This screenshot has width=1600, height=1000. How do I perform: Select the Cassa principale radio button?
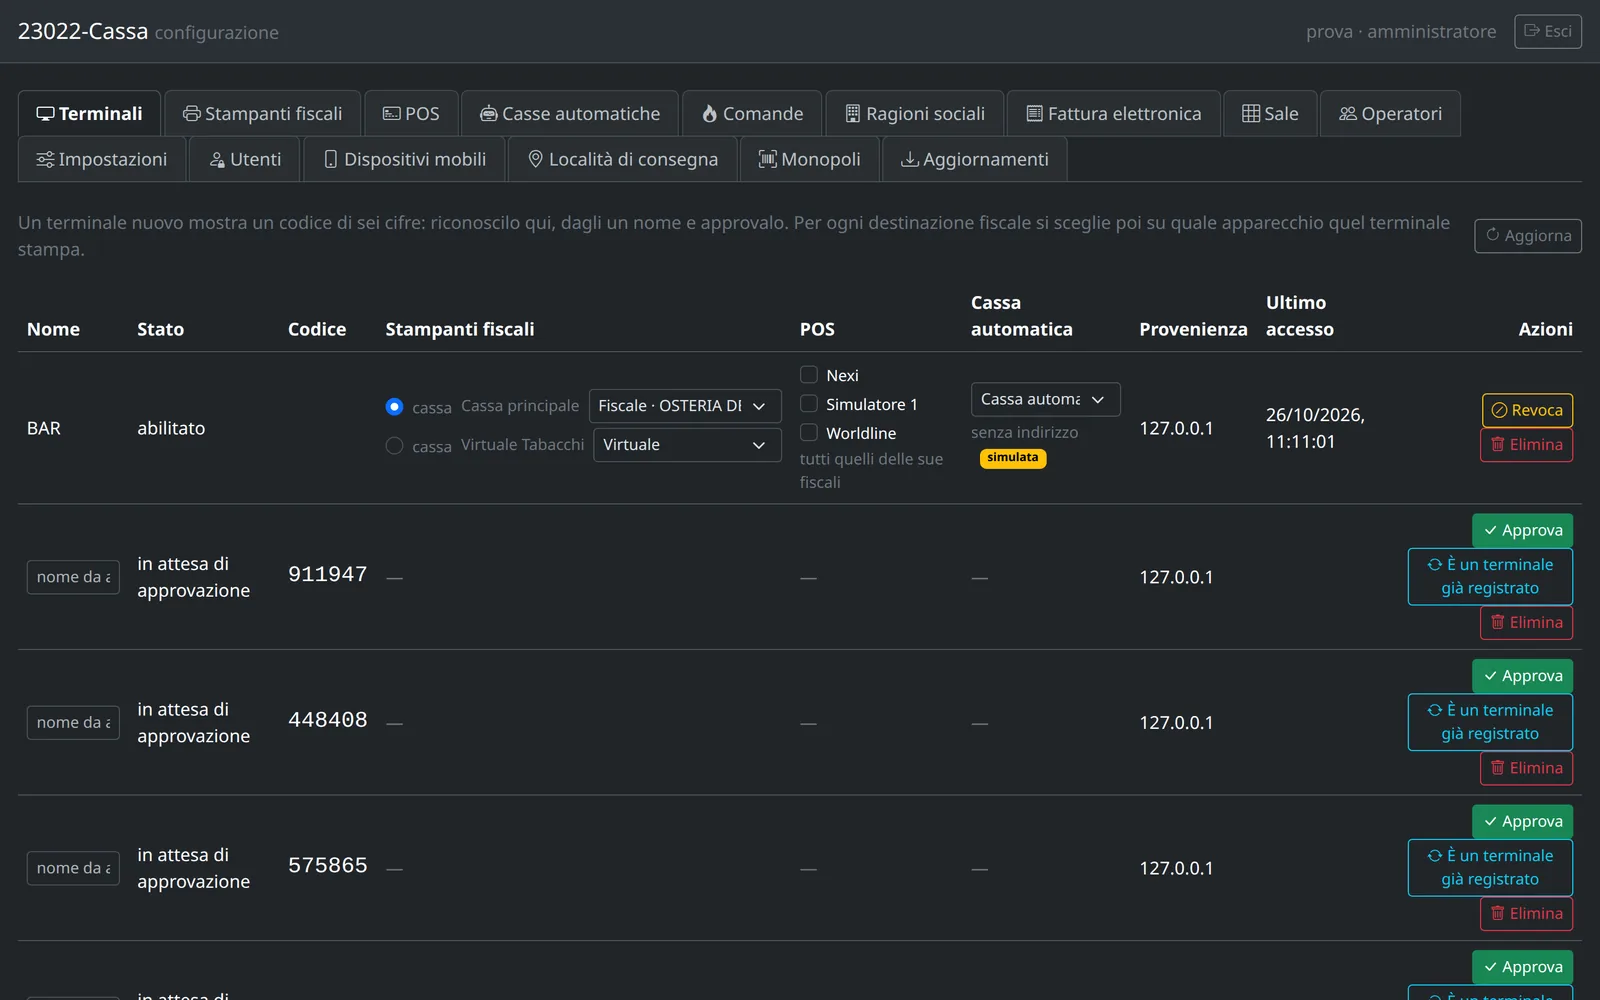pos(394,407)
